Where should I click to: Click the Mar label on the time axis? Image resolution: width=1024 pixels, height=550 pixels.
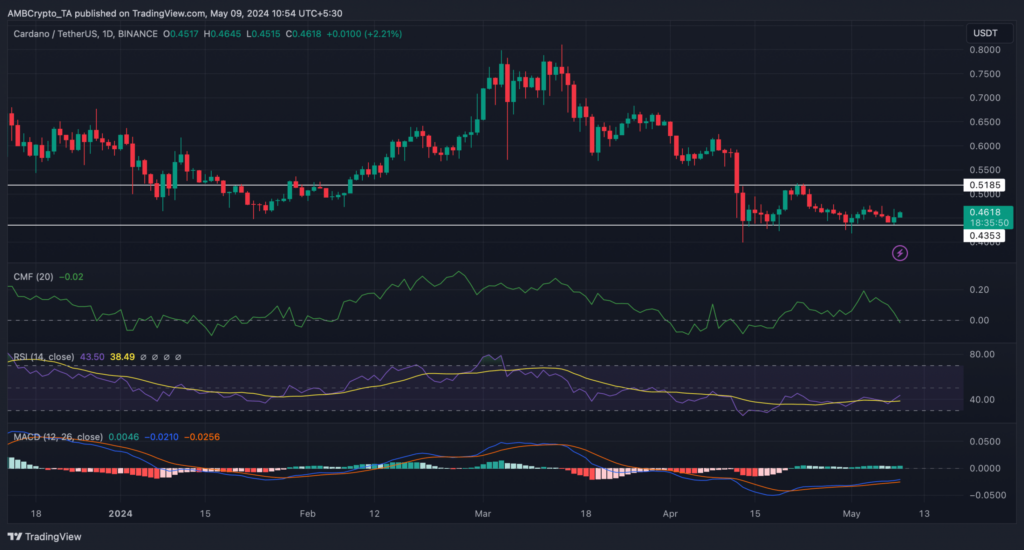(483, 514)
